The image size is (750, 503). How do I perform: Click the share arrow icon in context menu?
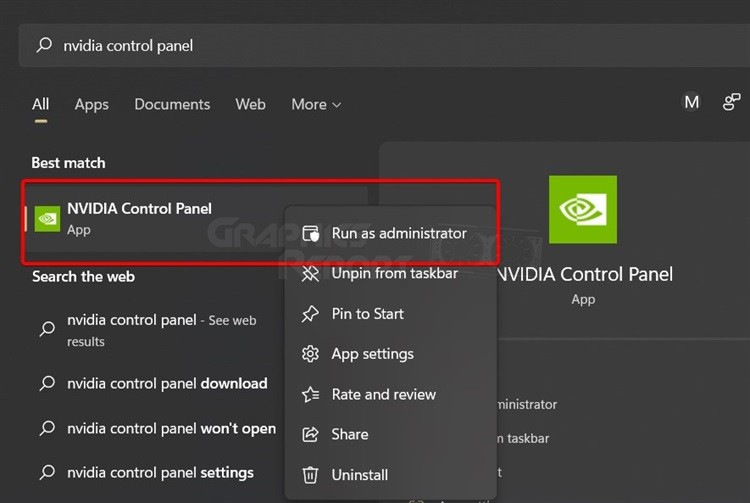310,435
